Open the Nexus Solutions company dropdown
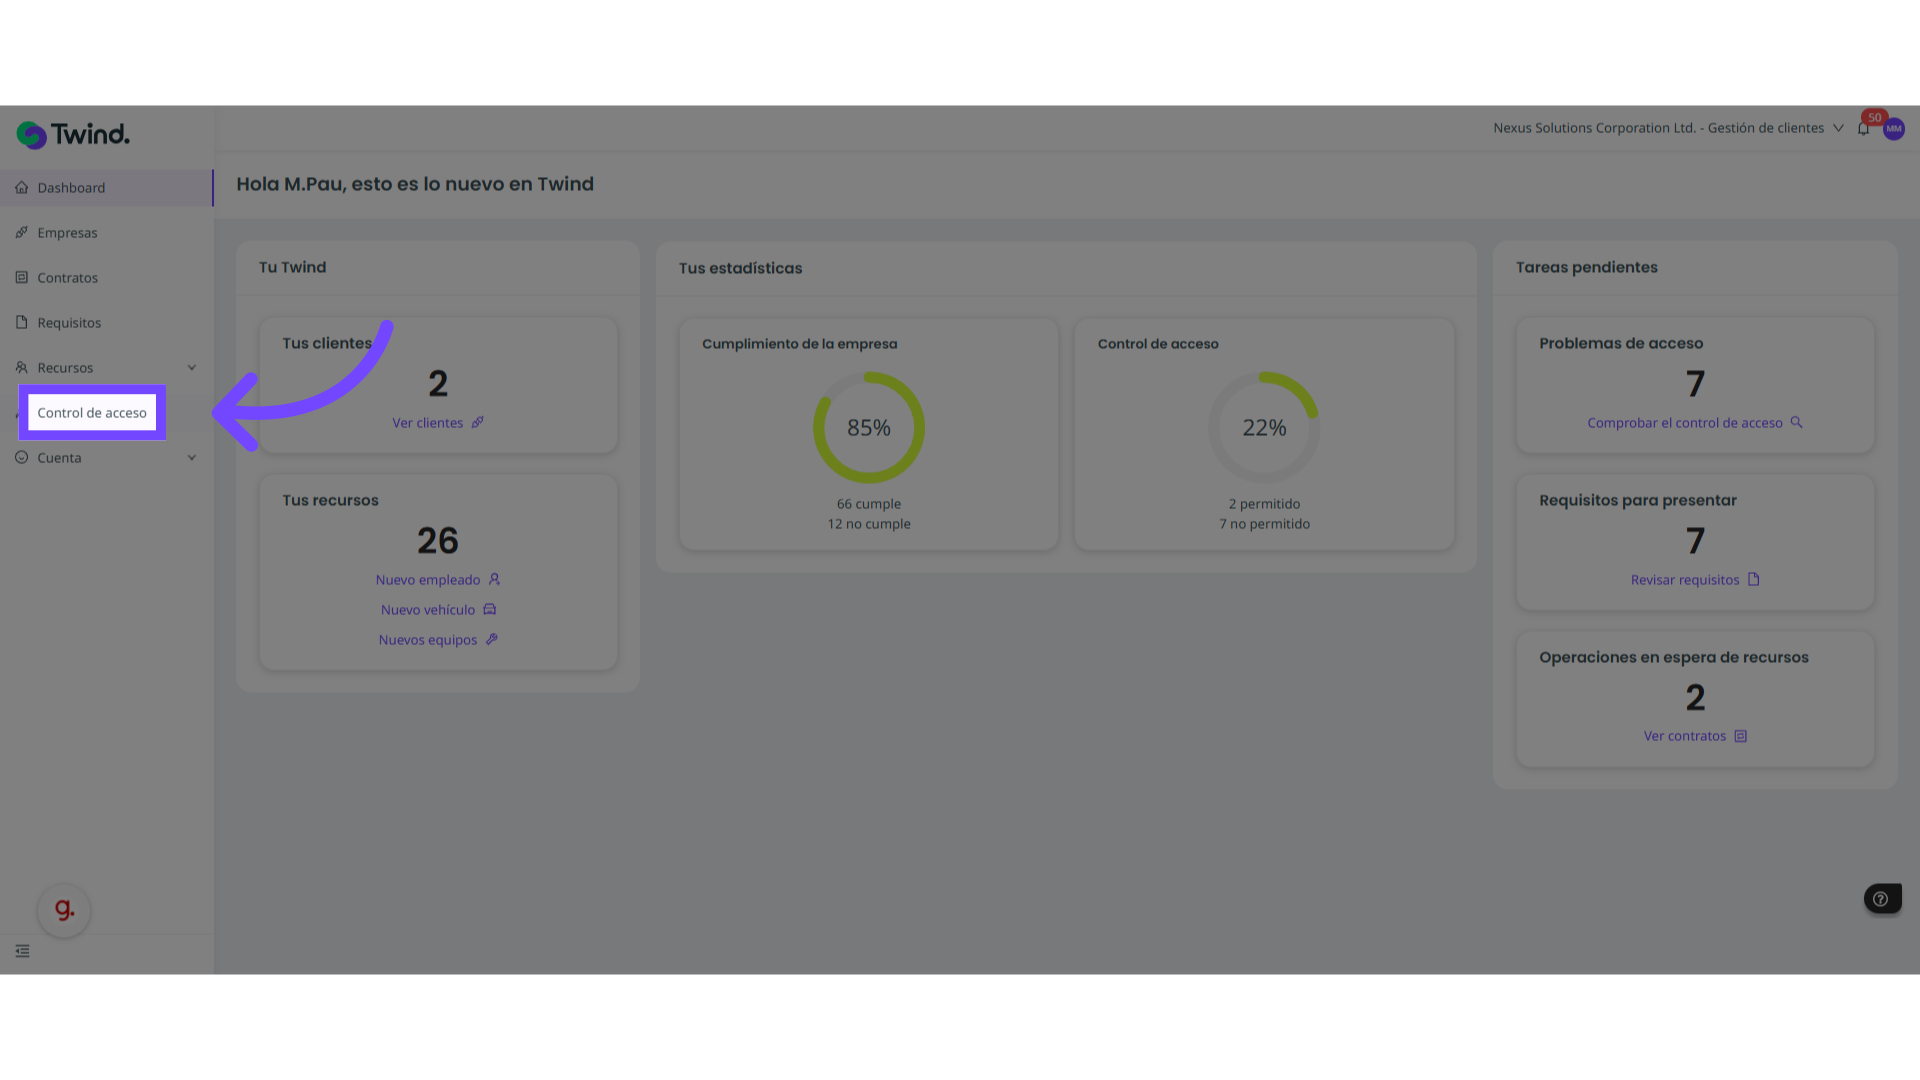The width and height of the screenshot is (1920, 1080). pyautogui.click(x=1668, y=128)
